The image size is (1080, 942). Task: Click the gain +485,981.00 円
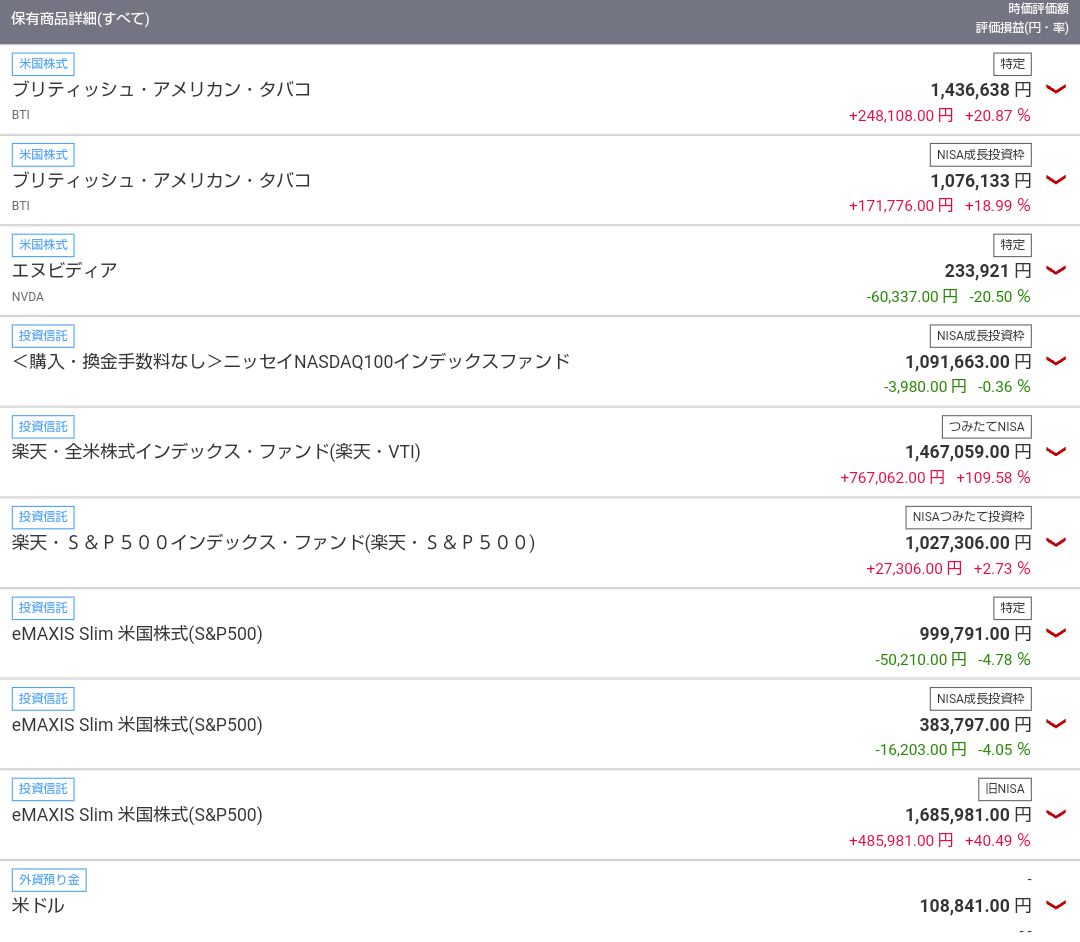[901, 841]
